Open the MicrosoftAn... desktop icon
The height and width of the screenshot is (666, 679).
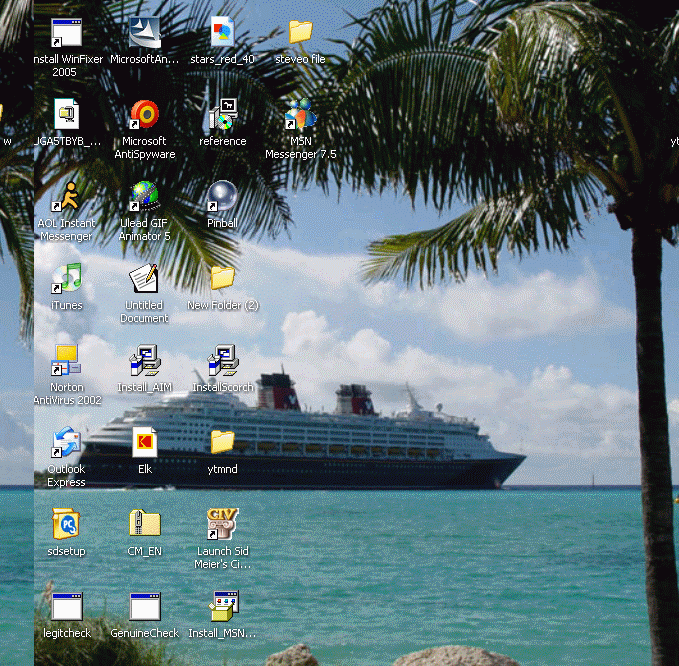(145, 33)
